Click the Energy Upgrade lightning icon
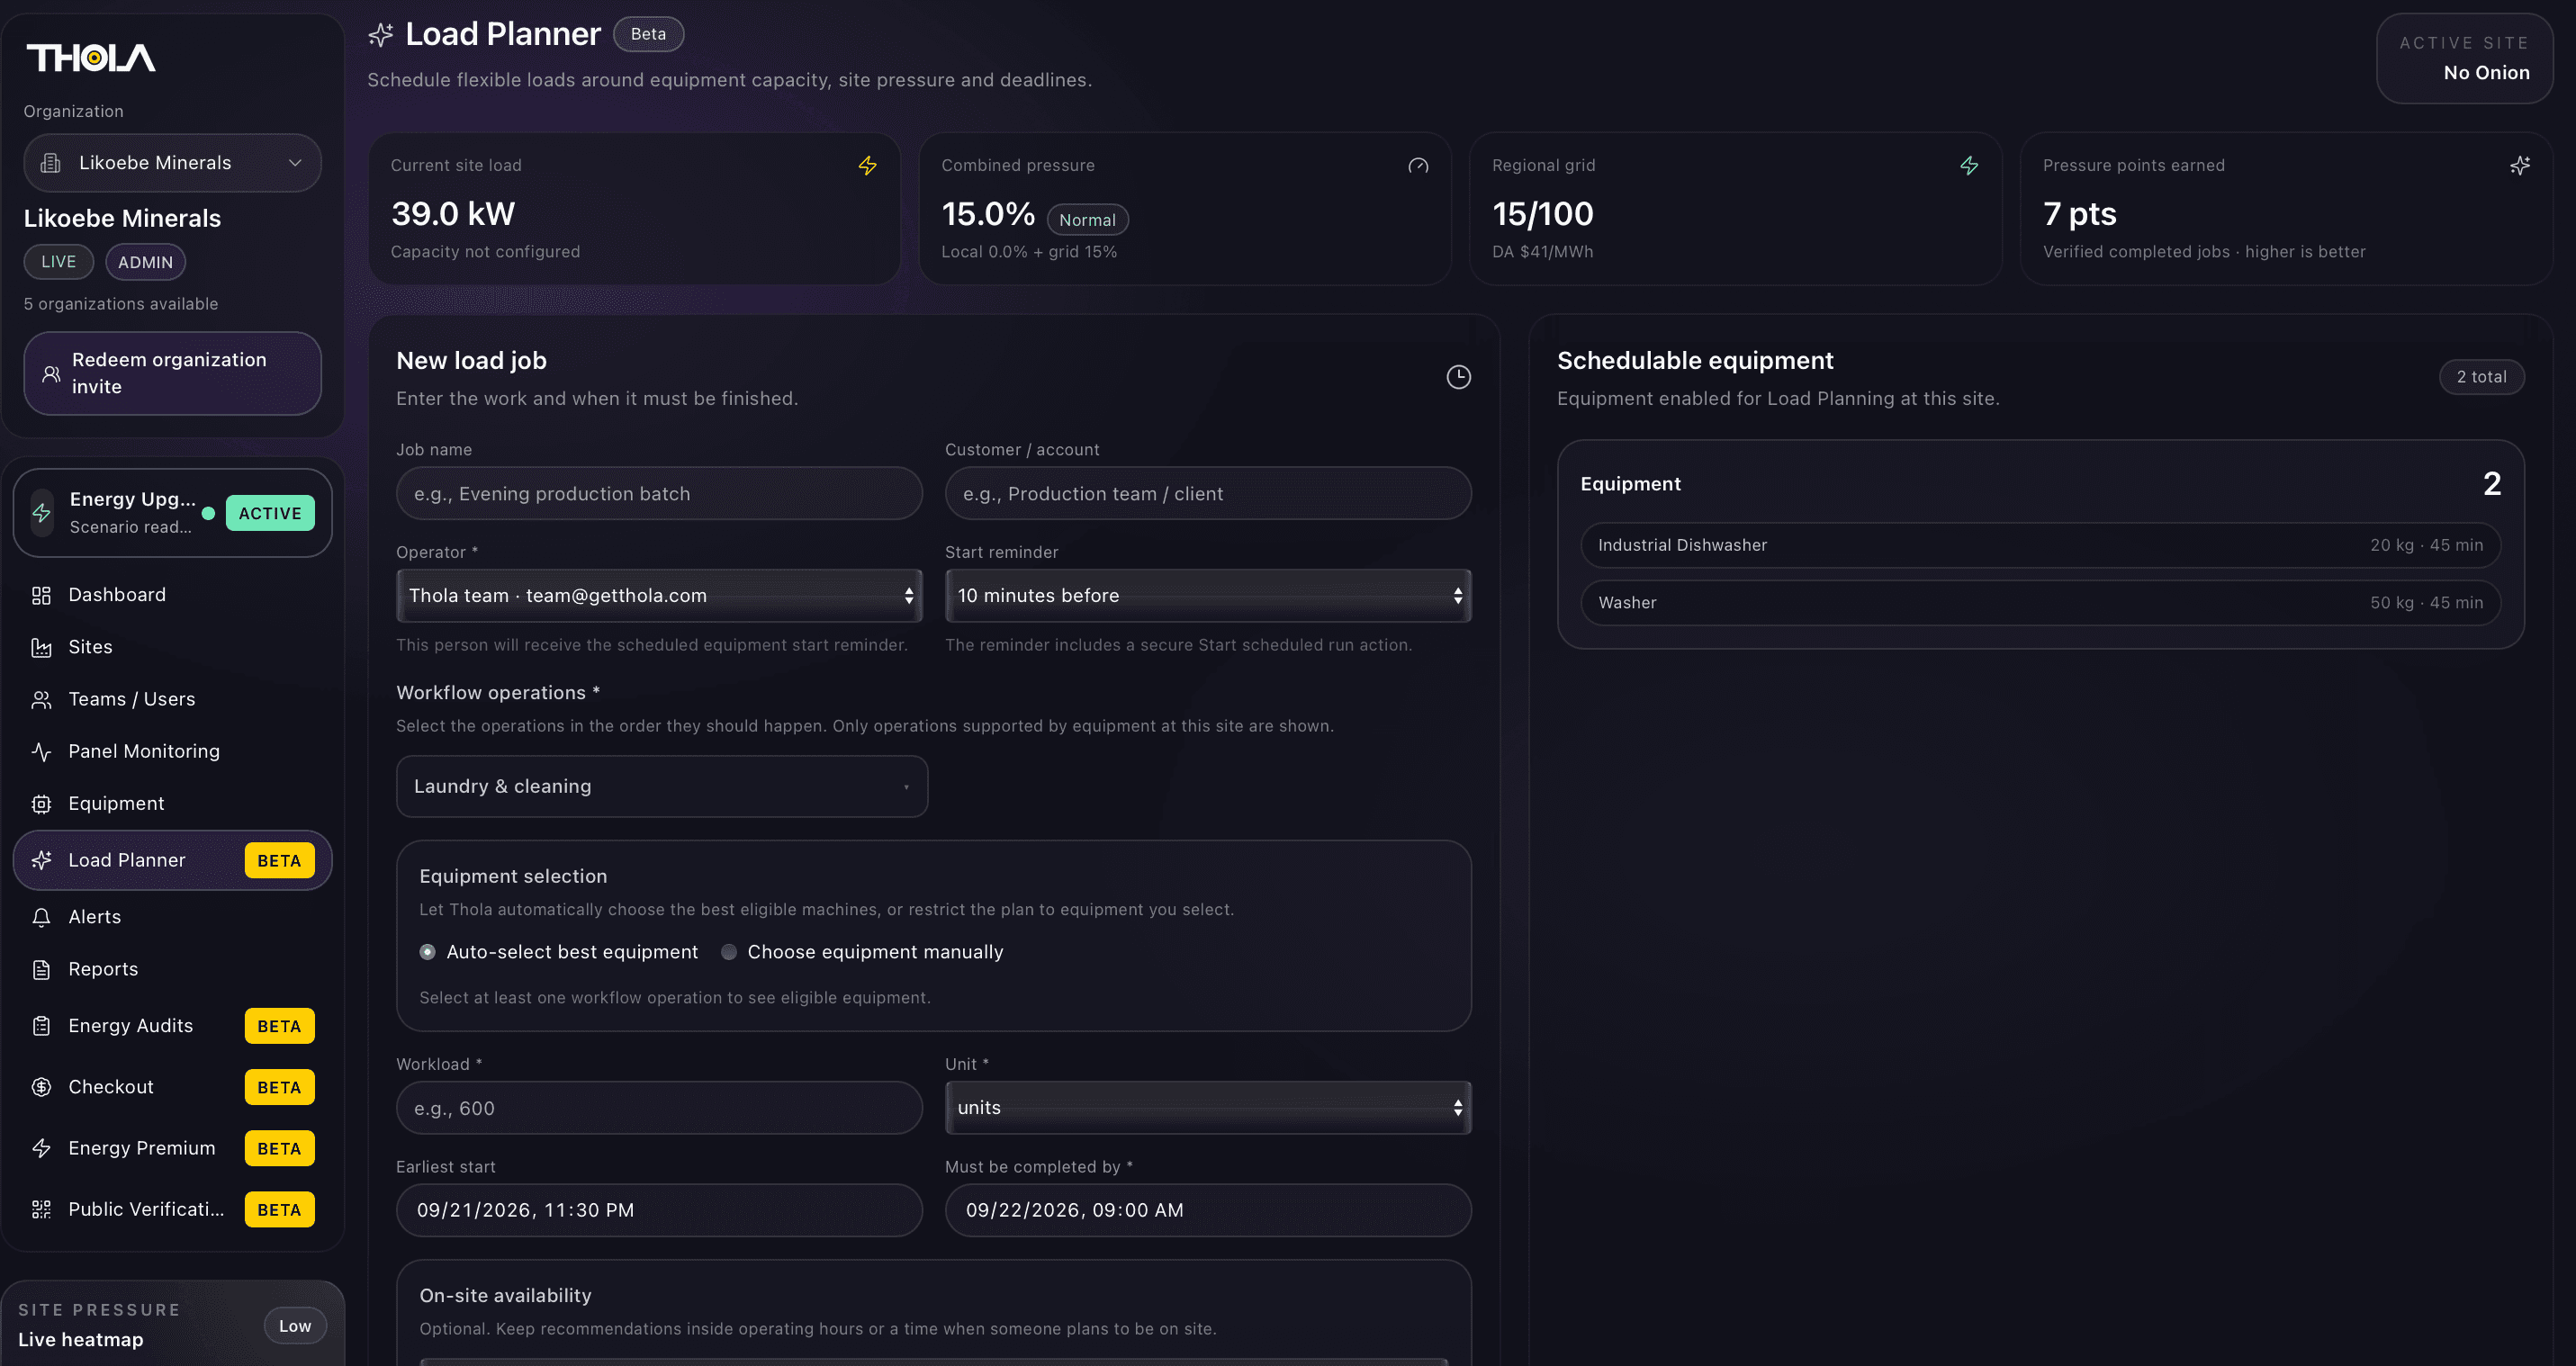2576x1366 pixels. pyautogui.click(x=42, y=513)
